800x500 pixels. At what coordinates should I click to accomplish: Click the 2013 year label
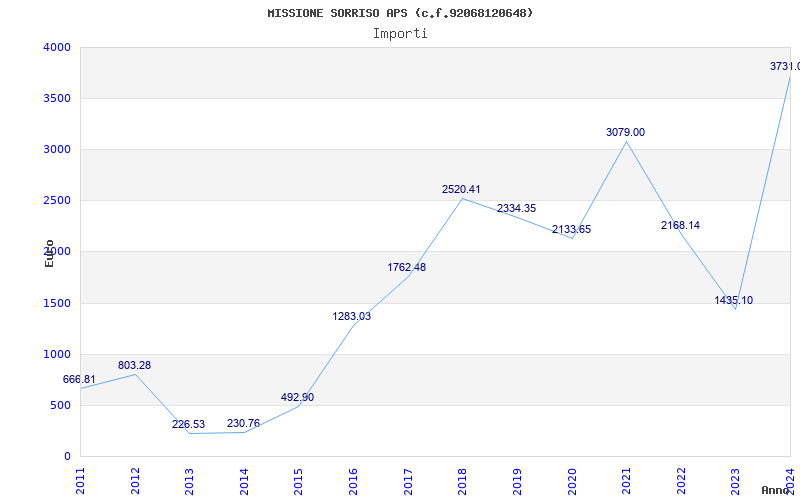click(x=190, y=481)
